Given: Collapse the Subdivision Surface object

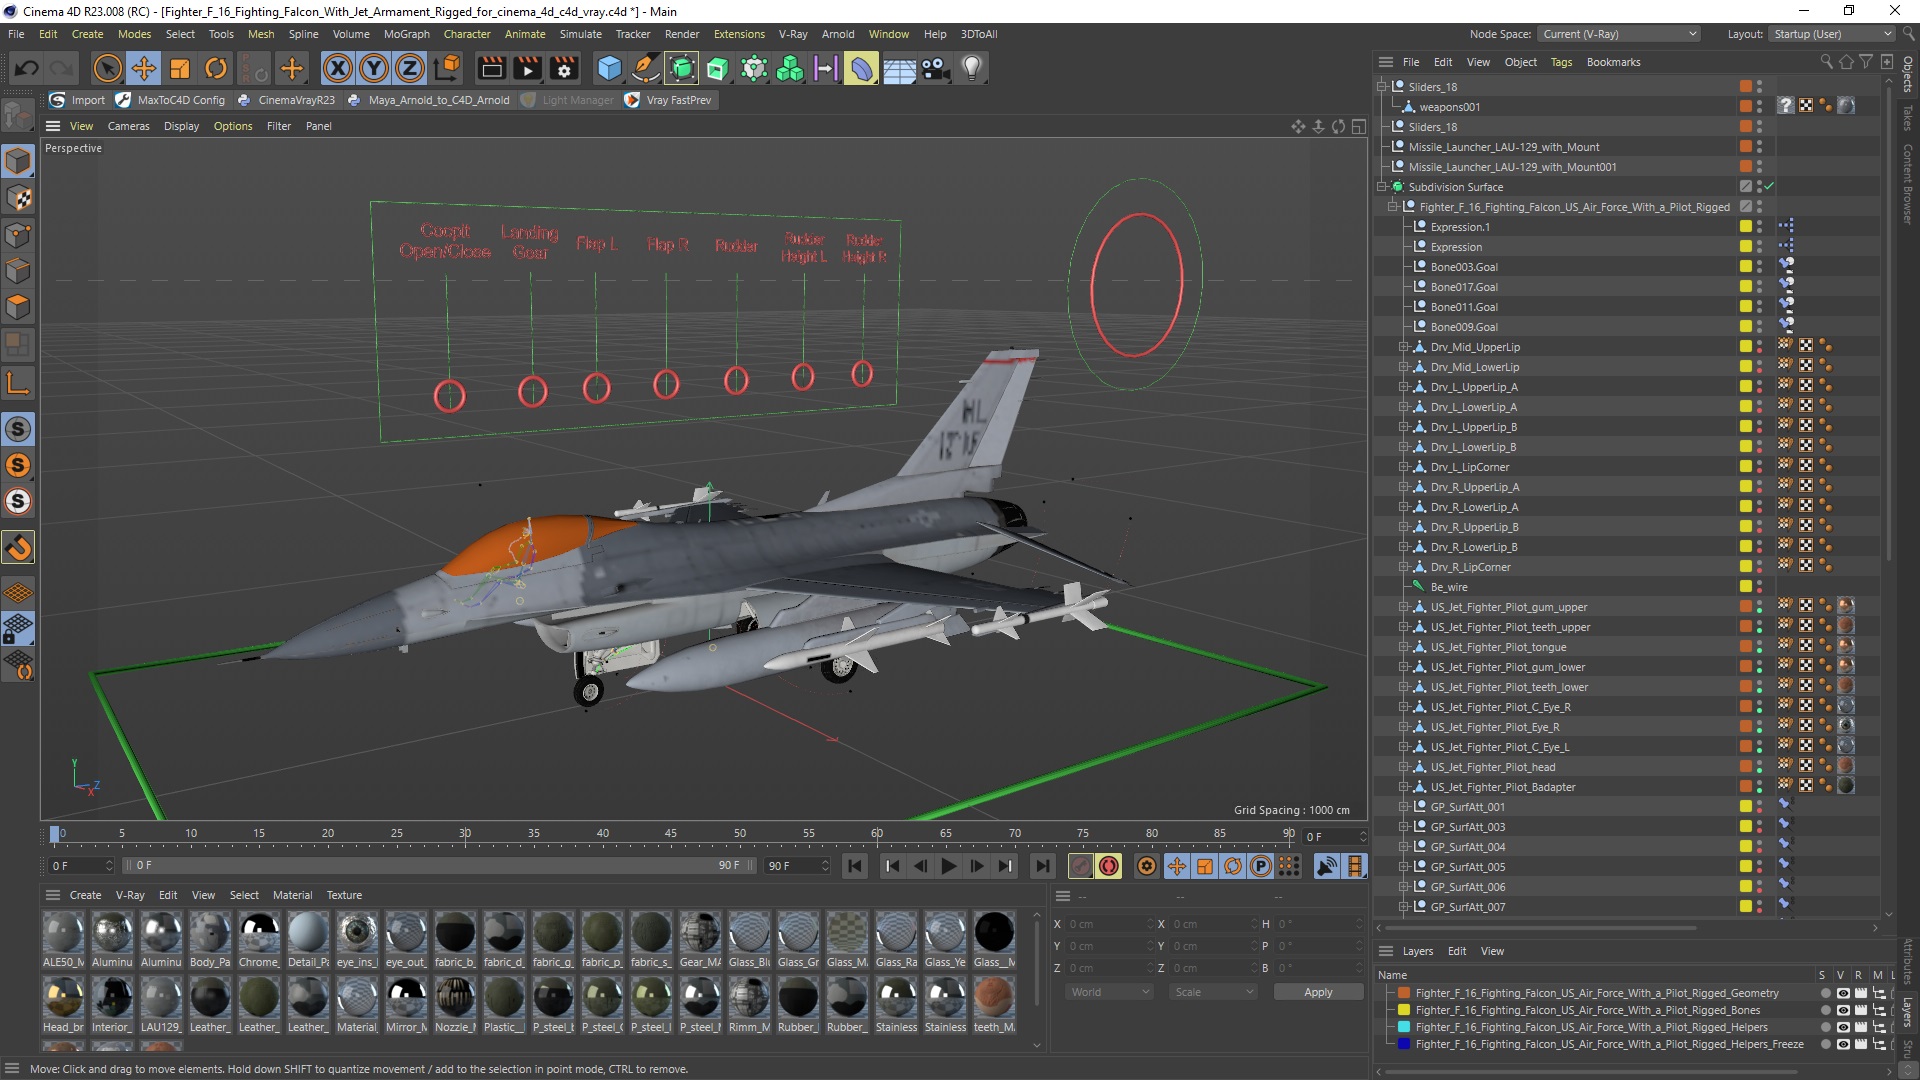Looking at the screenshot, I should point(1382,187).
